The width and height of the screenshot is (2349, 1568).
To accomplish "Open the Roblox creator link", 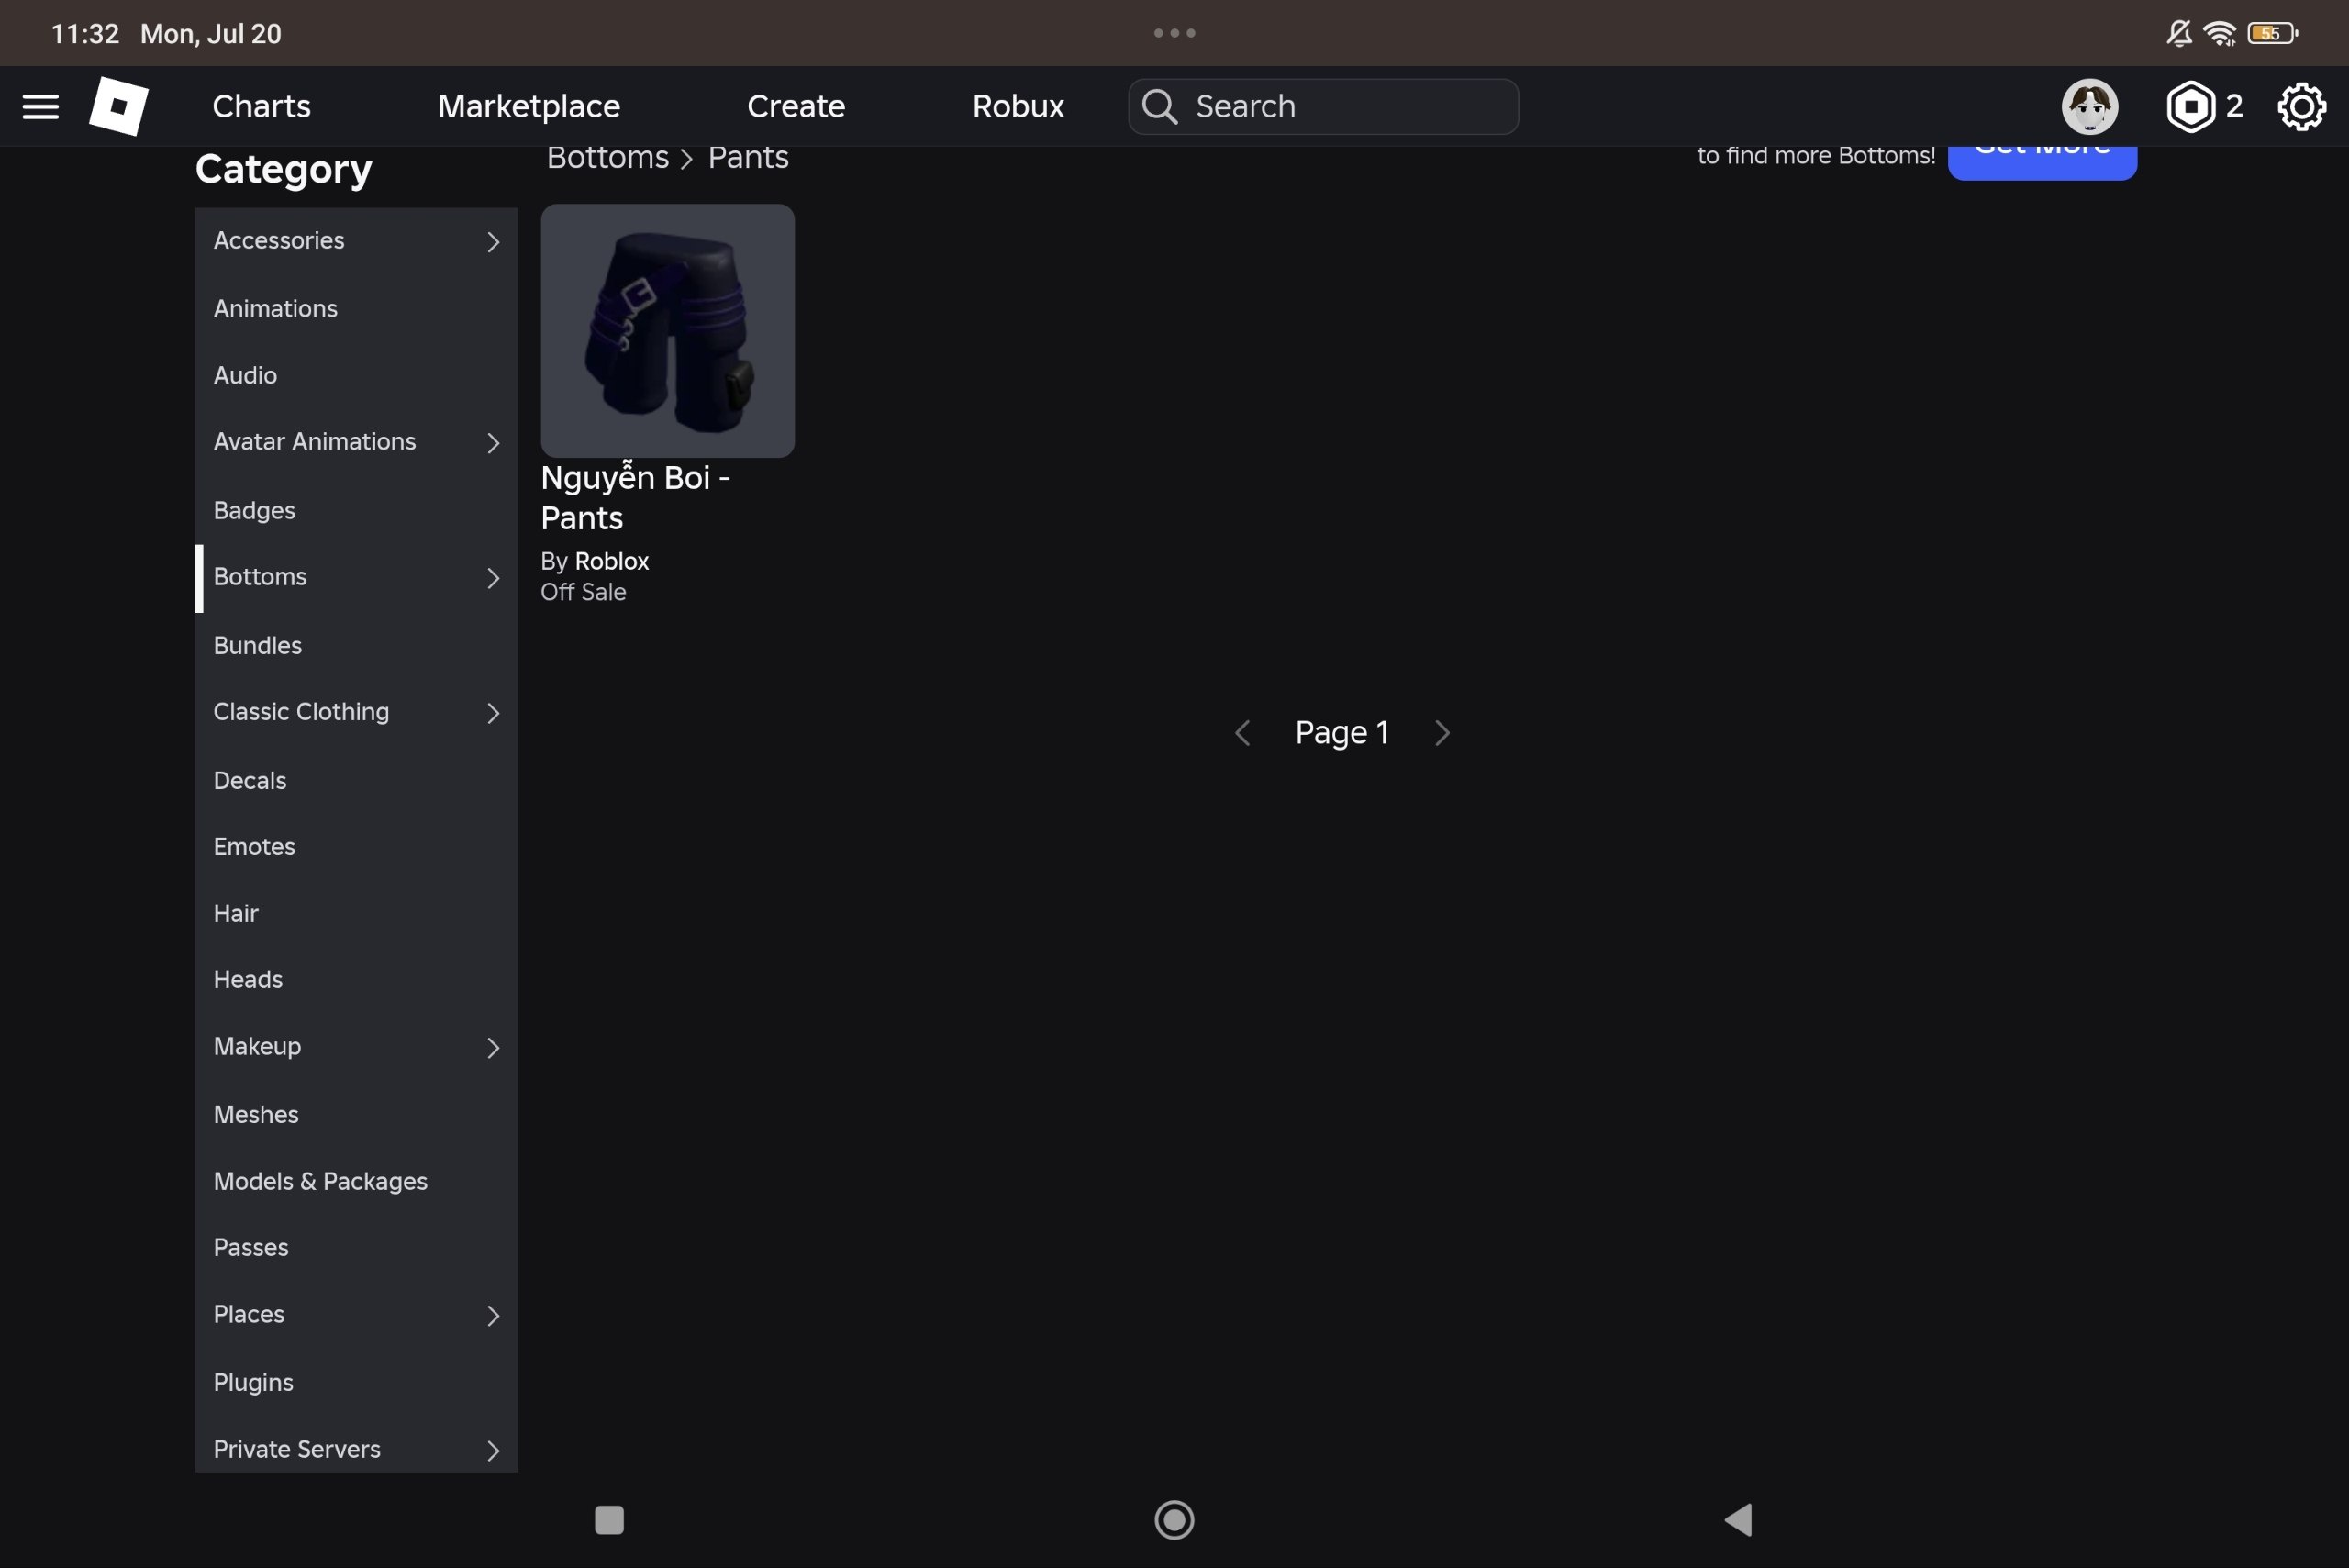I will [x=612, y=561].
